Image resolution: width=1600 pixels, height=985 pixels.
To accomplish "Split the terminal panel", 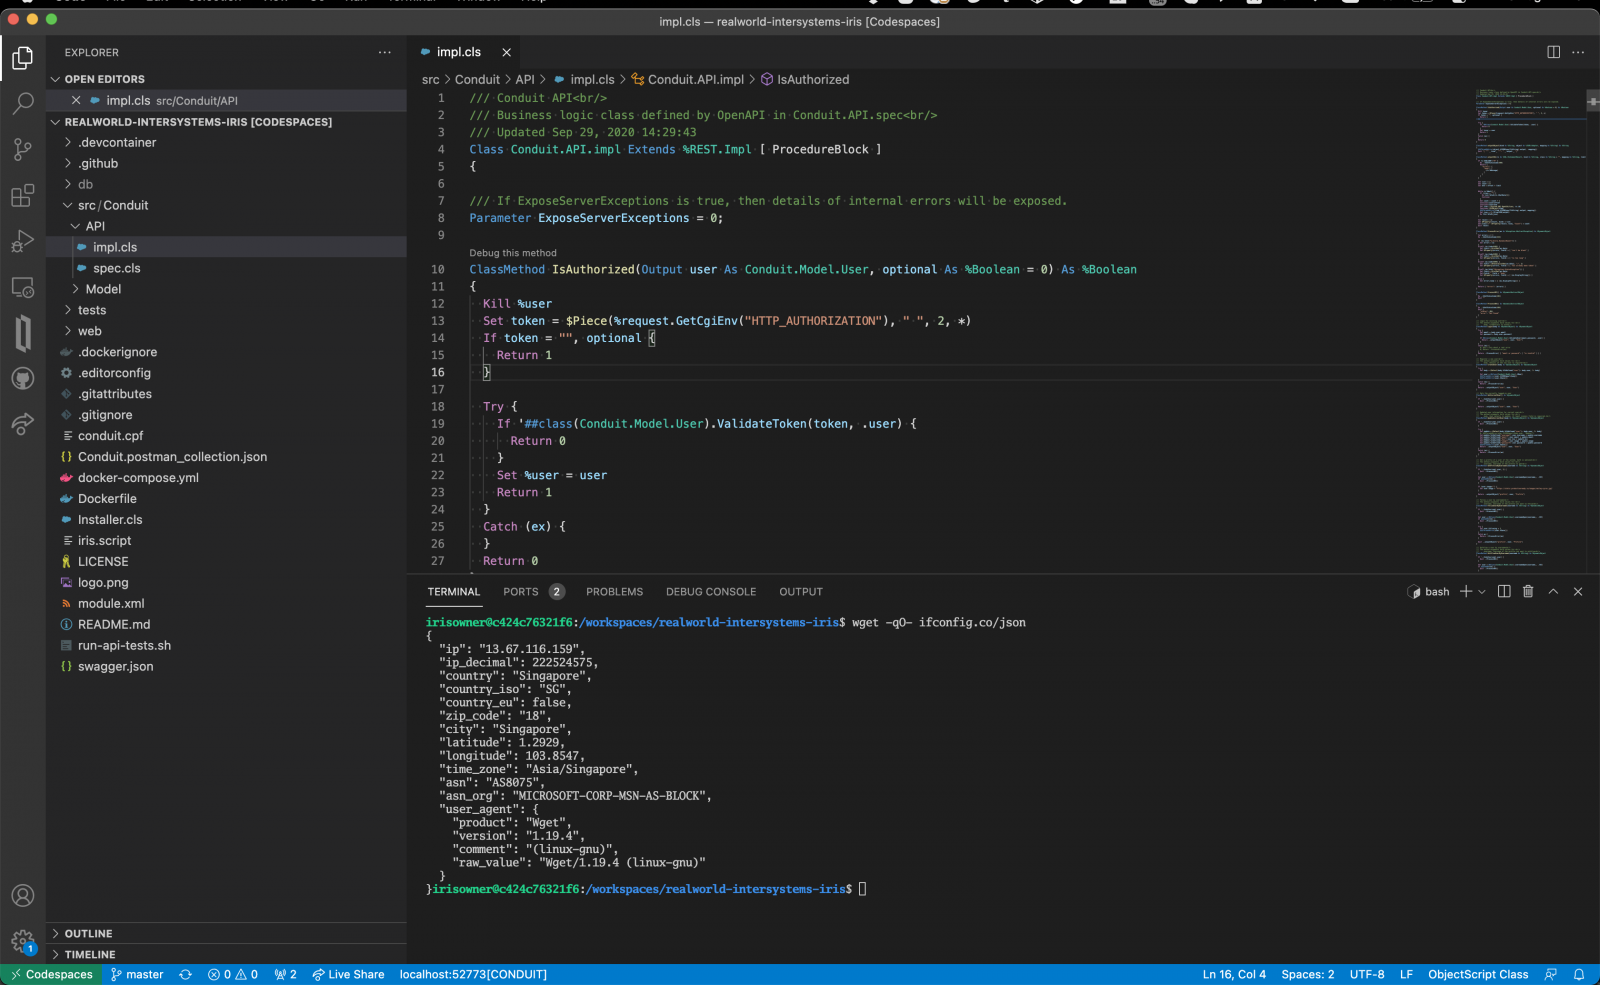I will tap(1504, 592).
